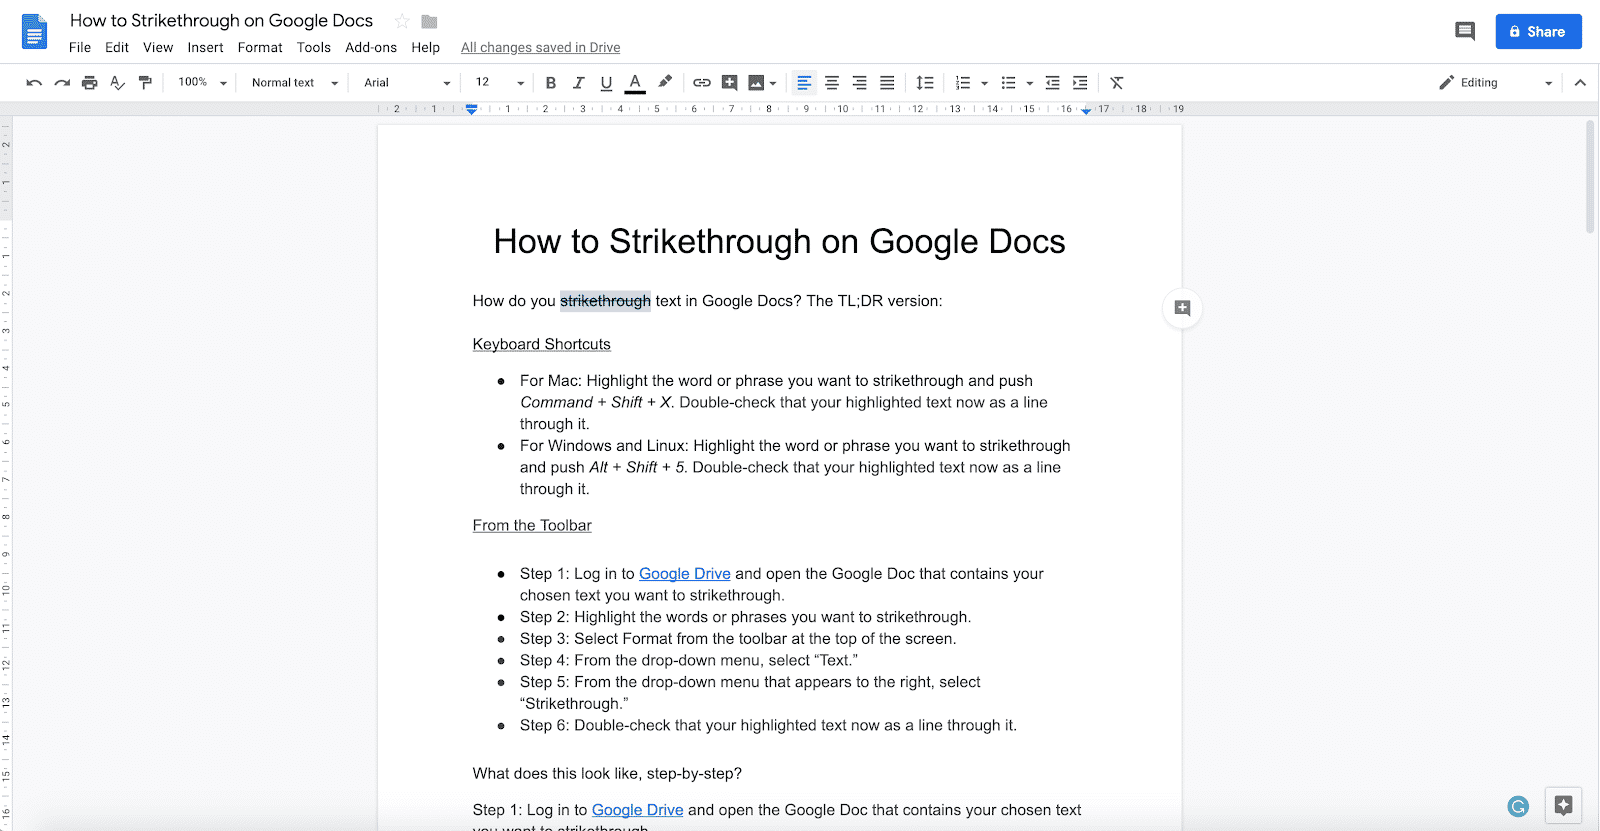Run spelling and grammar check
1600x831 pixels.
[x=118, y=83]
